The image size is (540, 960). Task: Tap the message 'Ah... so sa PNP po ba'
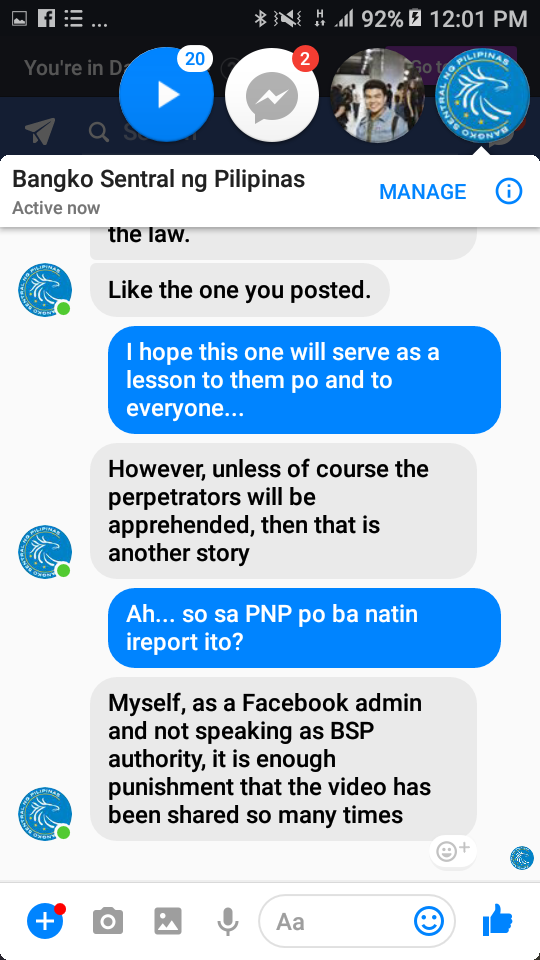tap(304, 628)
